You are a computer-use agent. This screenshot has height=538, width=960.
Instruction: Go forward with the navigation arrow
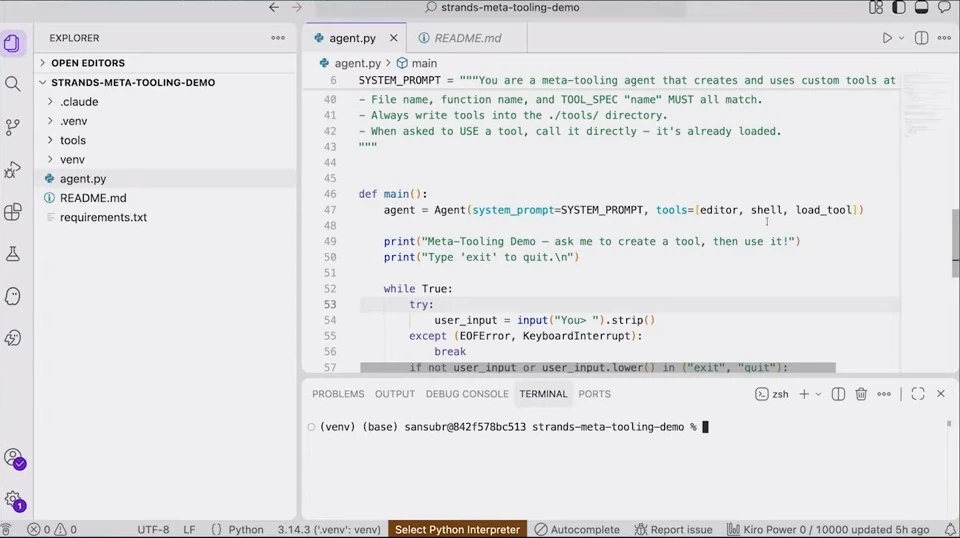click(297, 7)
